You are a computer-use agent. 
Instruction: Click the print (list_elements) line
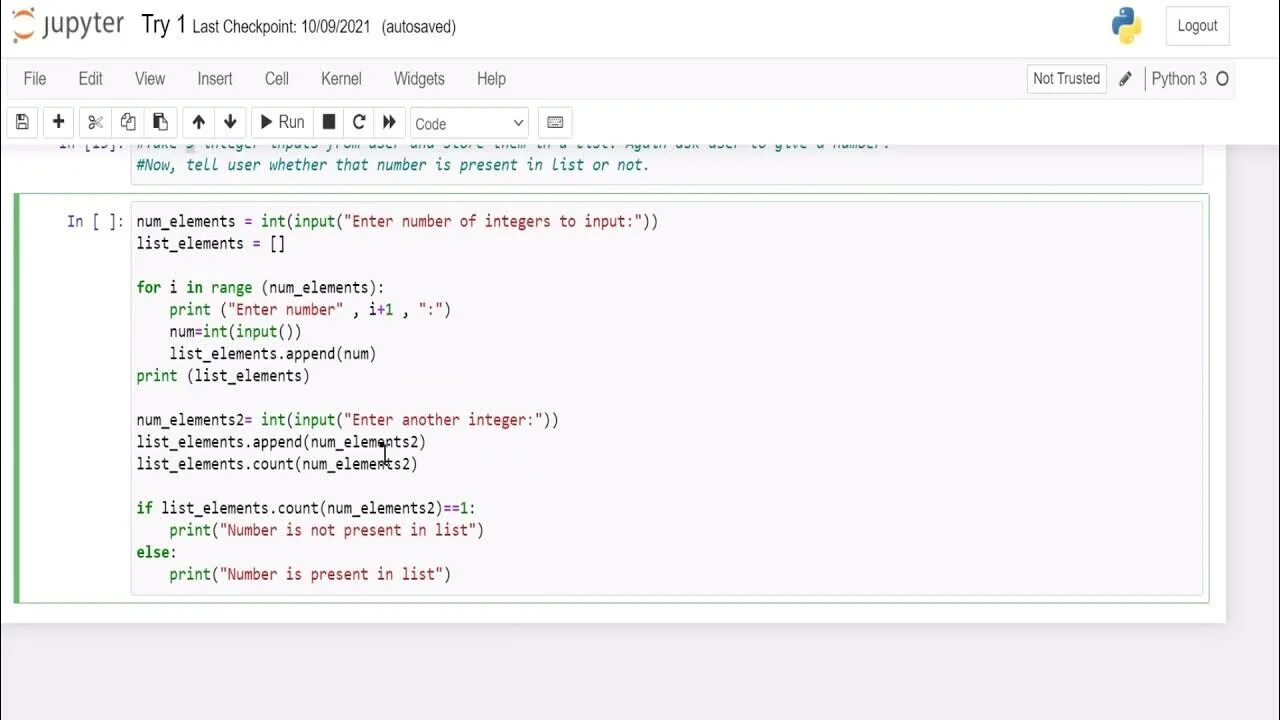[x=223, y=375]
